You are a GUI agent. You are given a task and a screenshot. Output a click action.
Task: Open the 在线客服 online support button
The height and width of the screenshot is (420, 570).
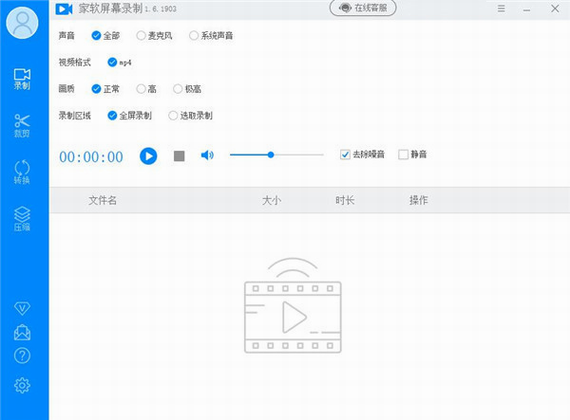pos(363,8)
